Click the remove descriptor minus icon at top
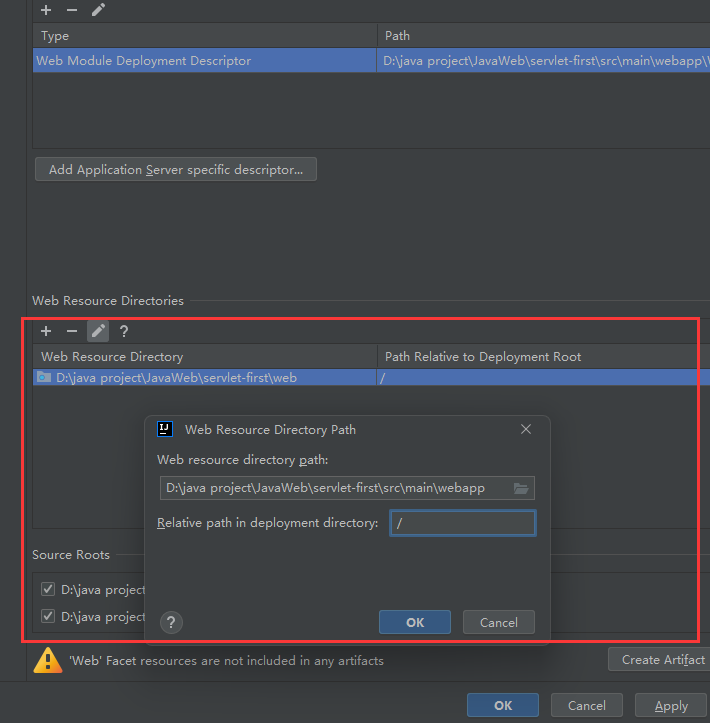 [72, 10]
